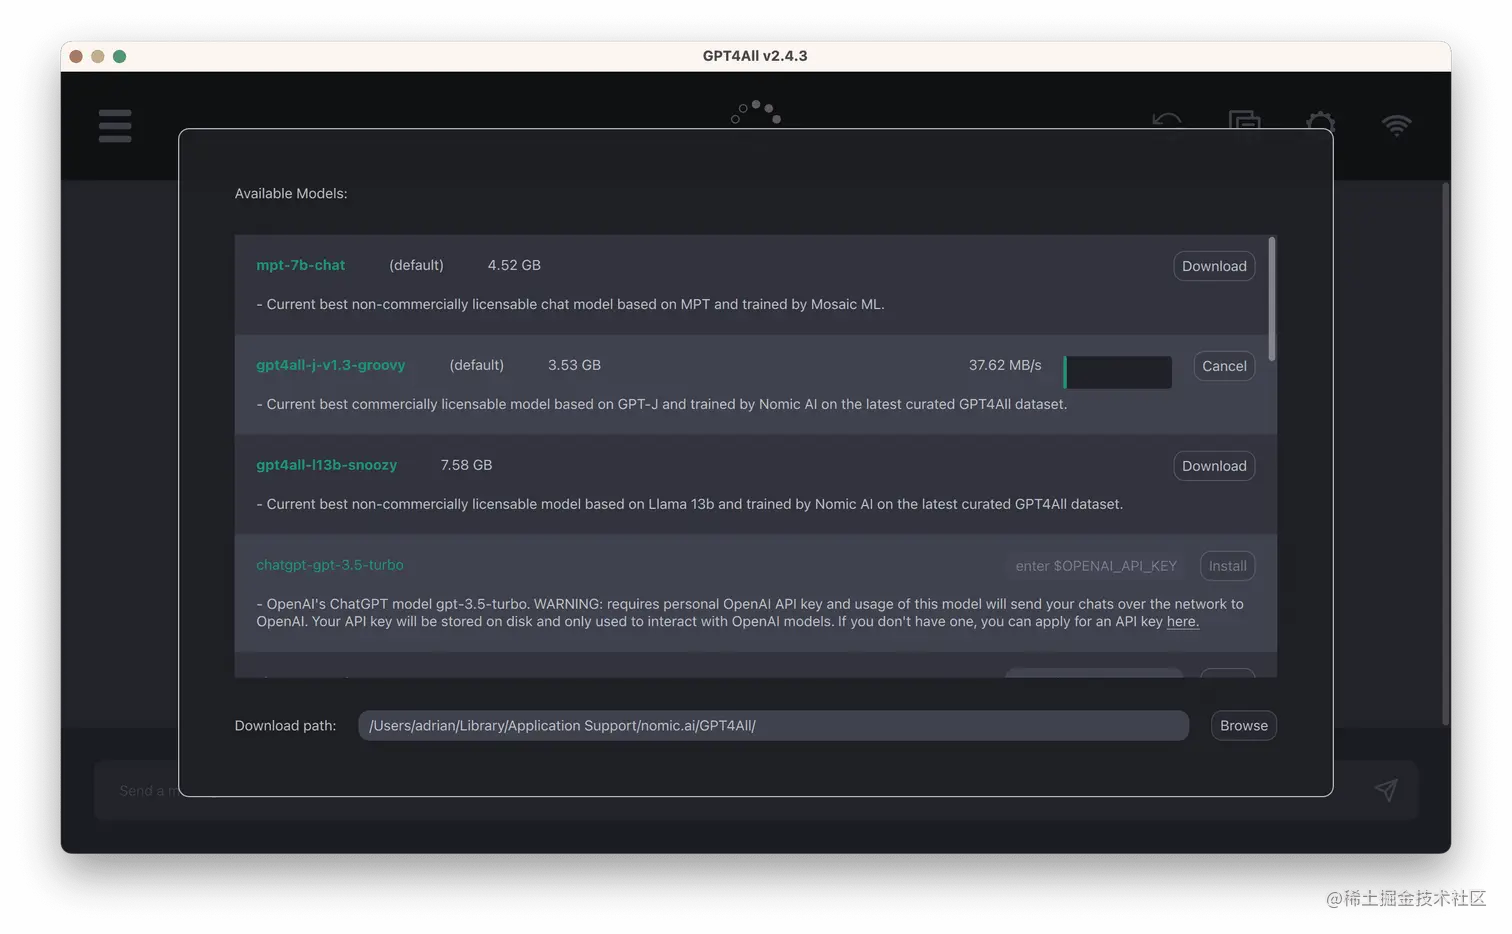This screenshot has height=934, width=1512.
Task: Open the hamburger menu icon
Action: 115,126
